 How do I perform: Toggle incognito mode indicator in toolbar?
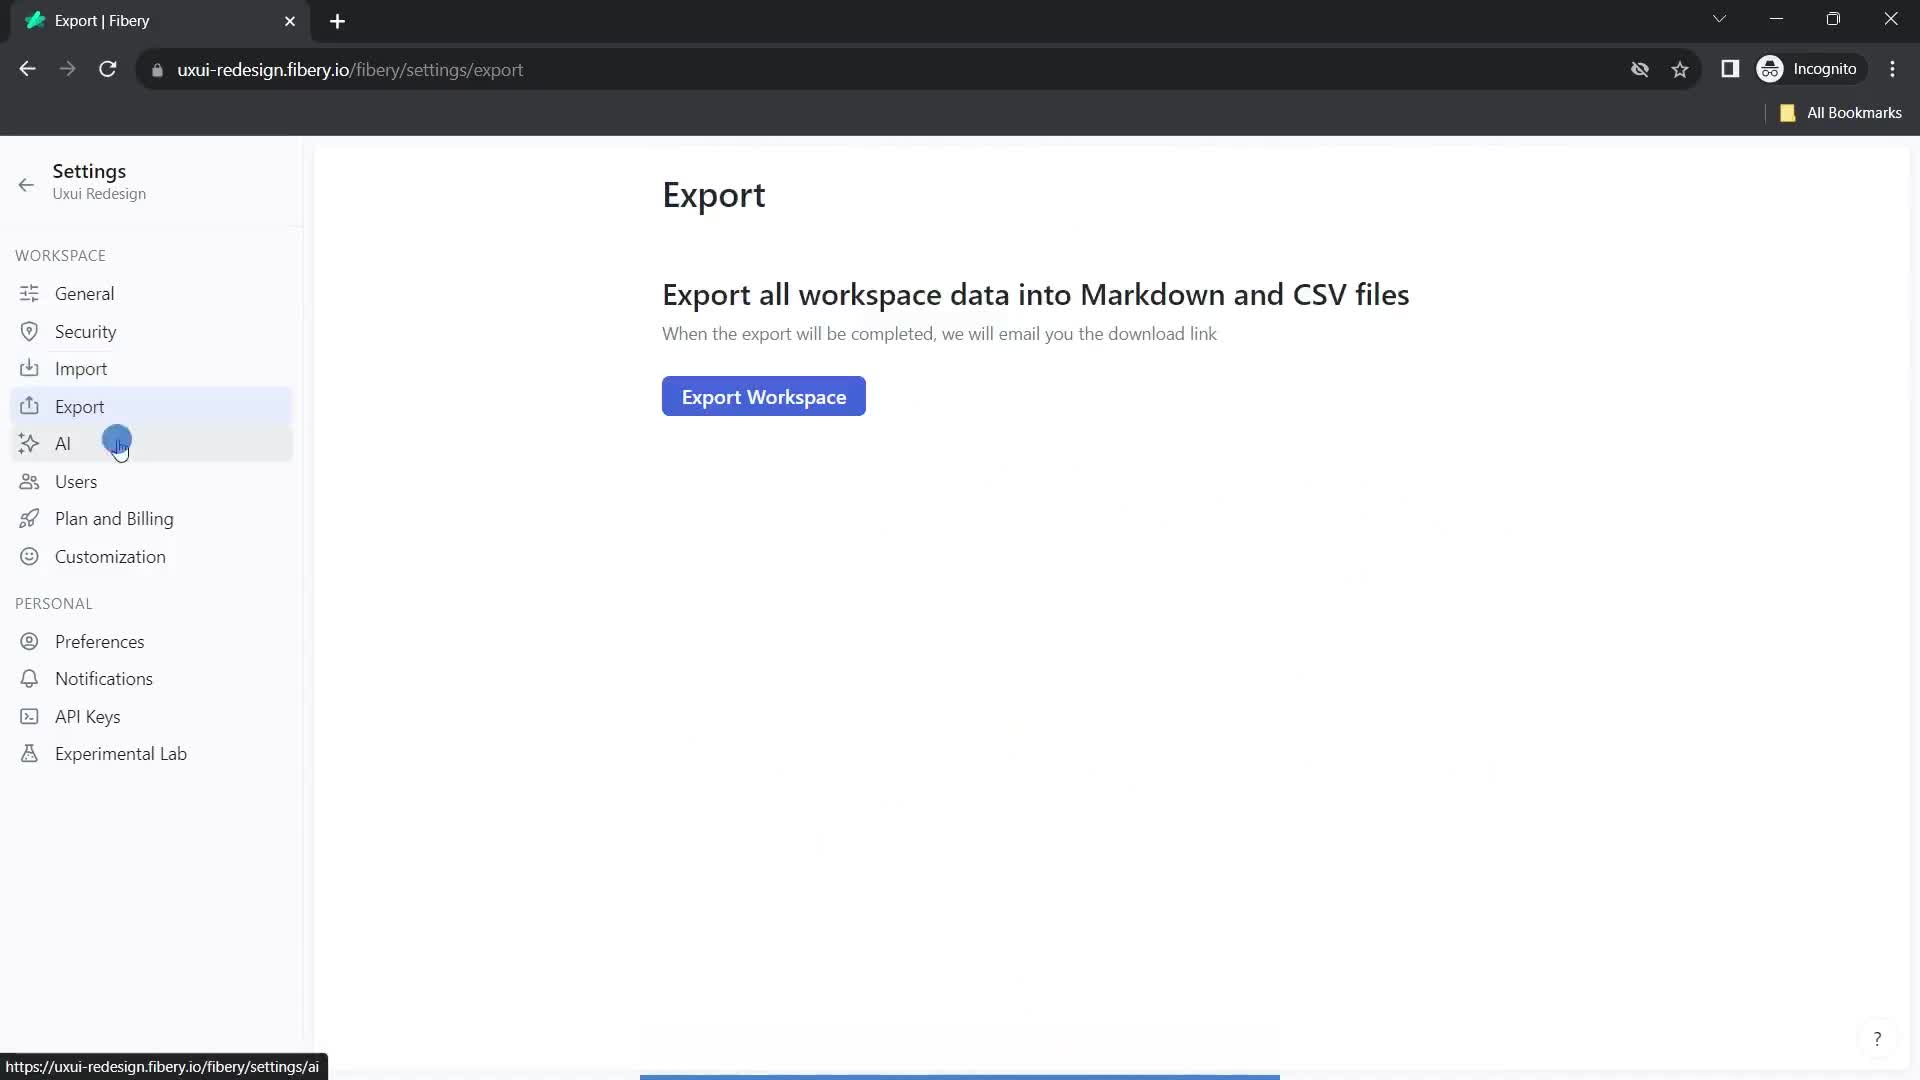click(x=1813, y=69)
